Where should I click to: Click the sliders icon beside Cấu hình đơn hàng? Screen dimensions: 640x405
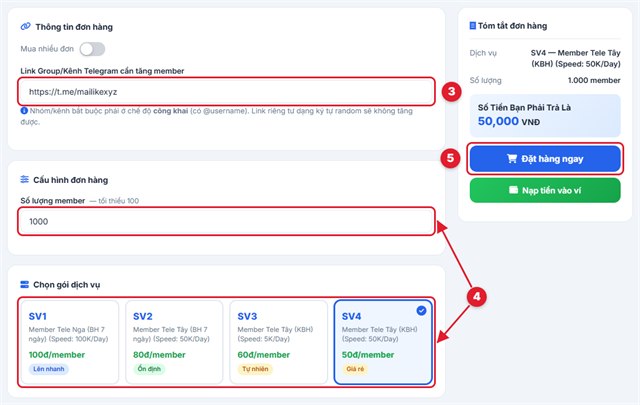(24, 179)
